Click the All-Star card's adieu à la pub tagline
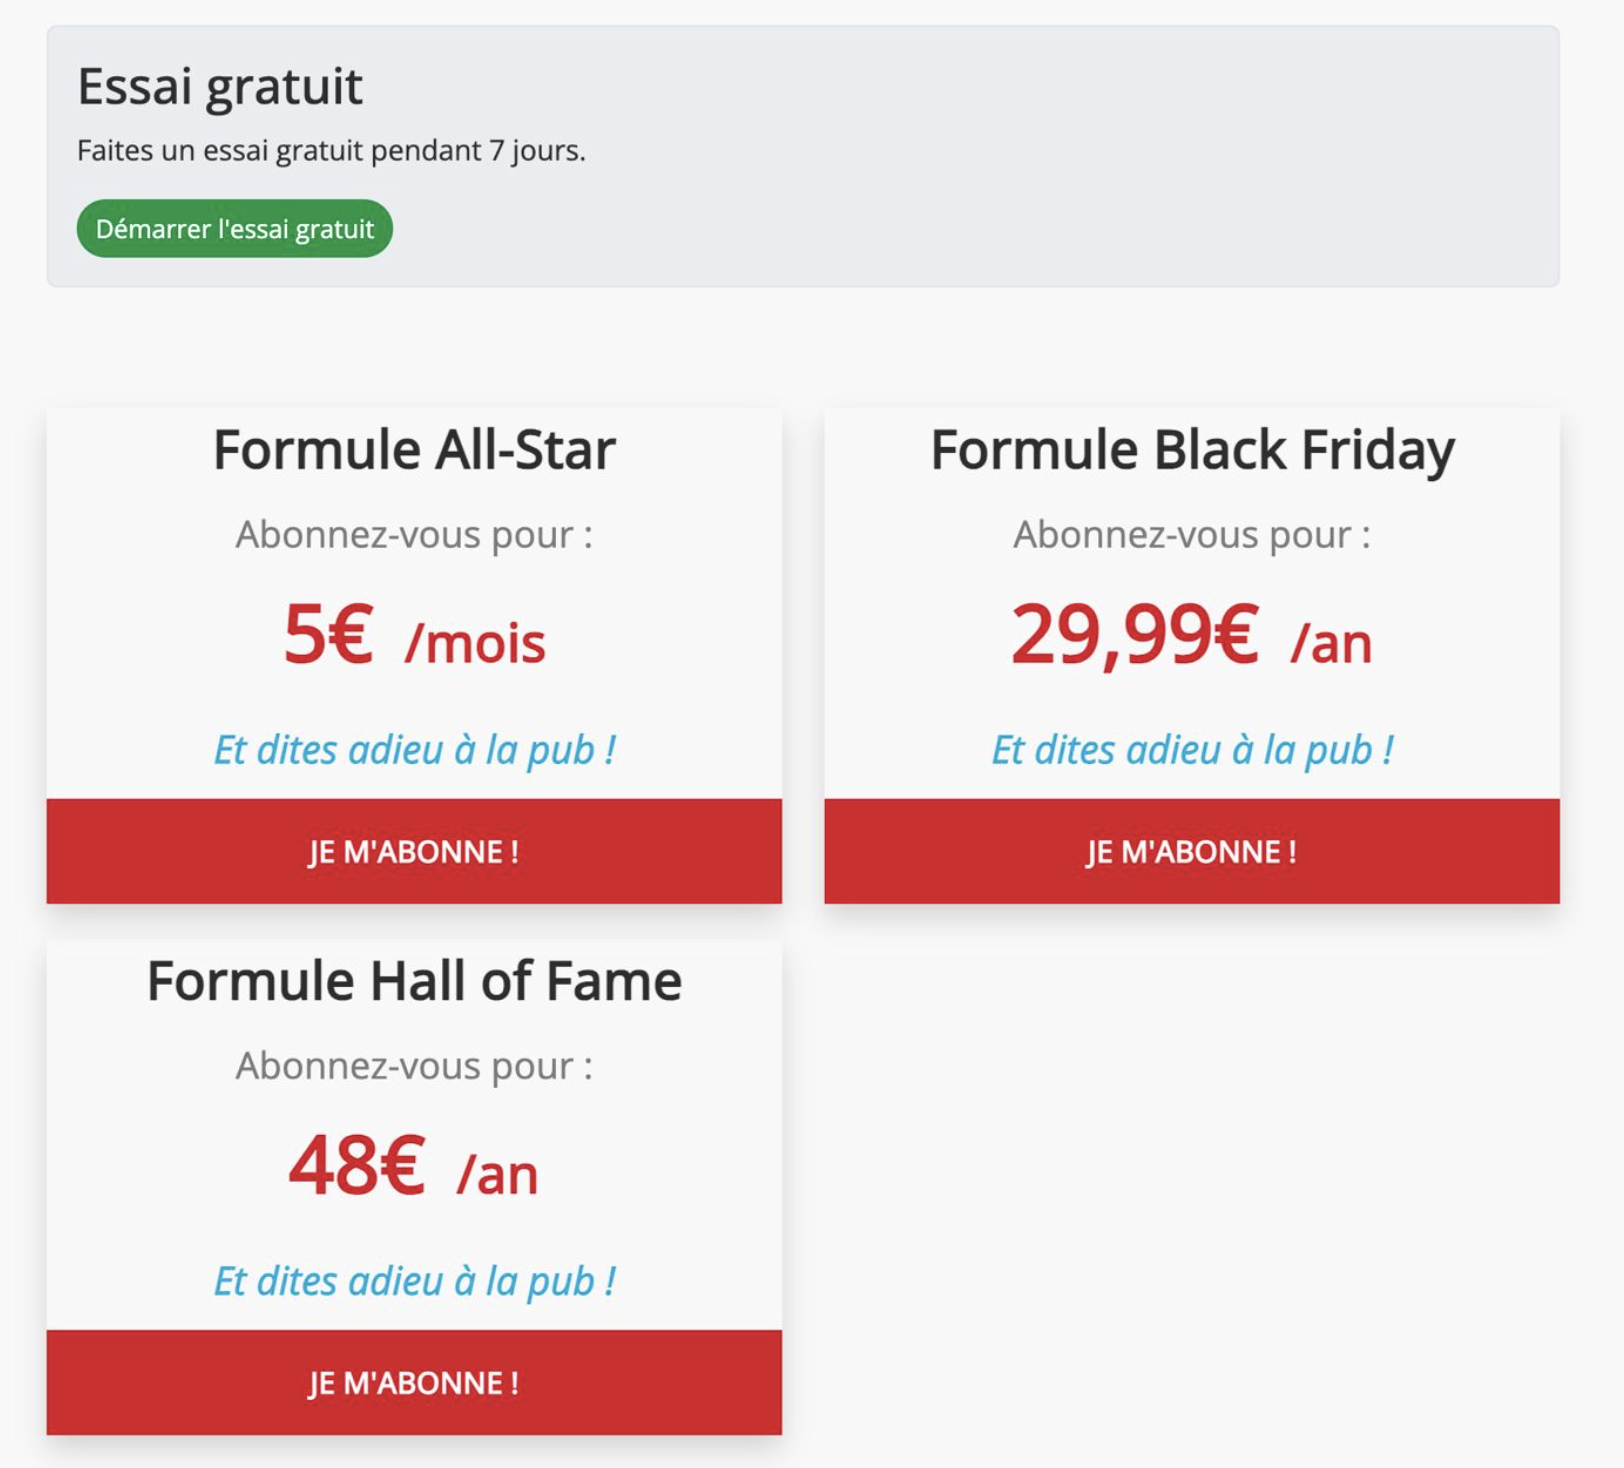Screen dimensions: 1624x1468 tap(414, 750)
